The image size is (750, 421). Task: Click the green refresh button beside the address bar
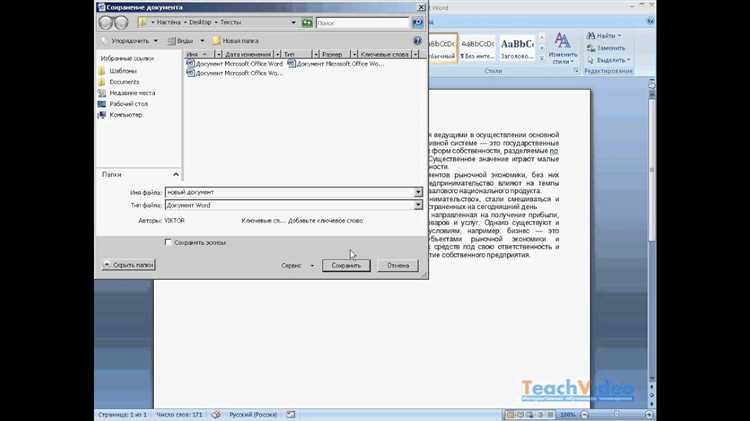[307, 22]
